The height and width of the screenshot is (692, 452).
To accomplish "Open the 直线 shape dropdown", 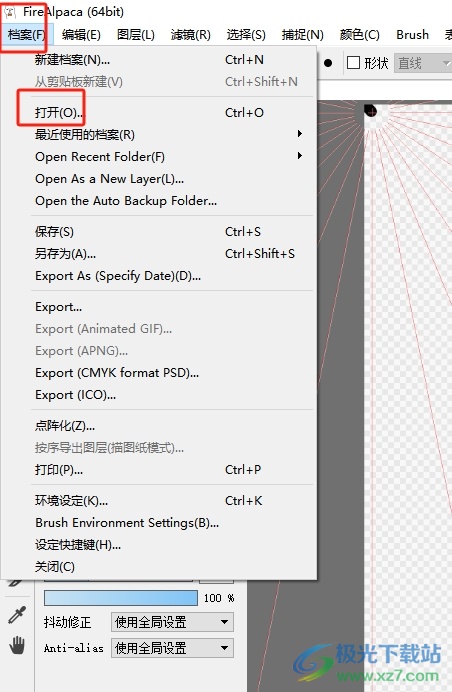I will pos(423,63).
